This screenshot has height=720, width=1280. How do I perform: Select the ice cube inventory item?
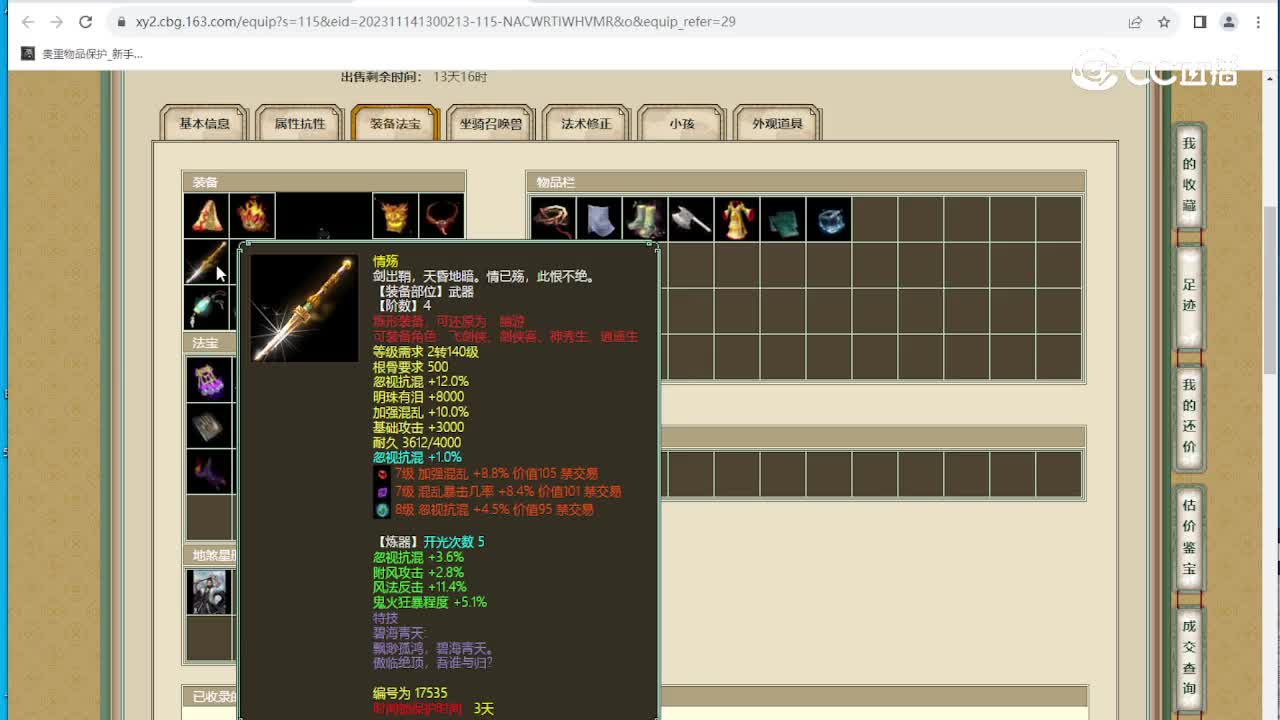829,219
